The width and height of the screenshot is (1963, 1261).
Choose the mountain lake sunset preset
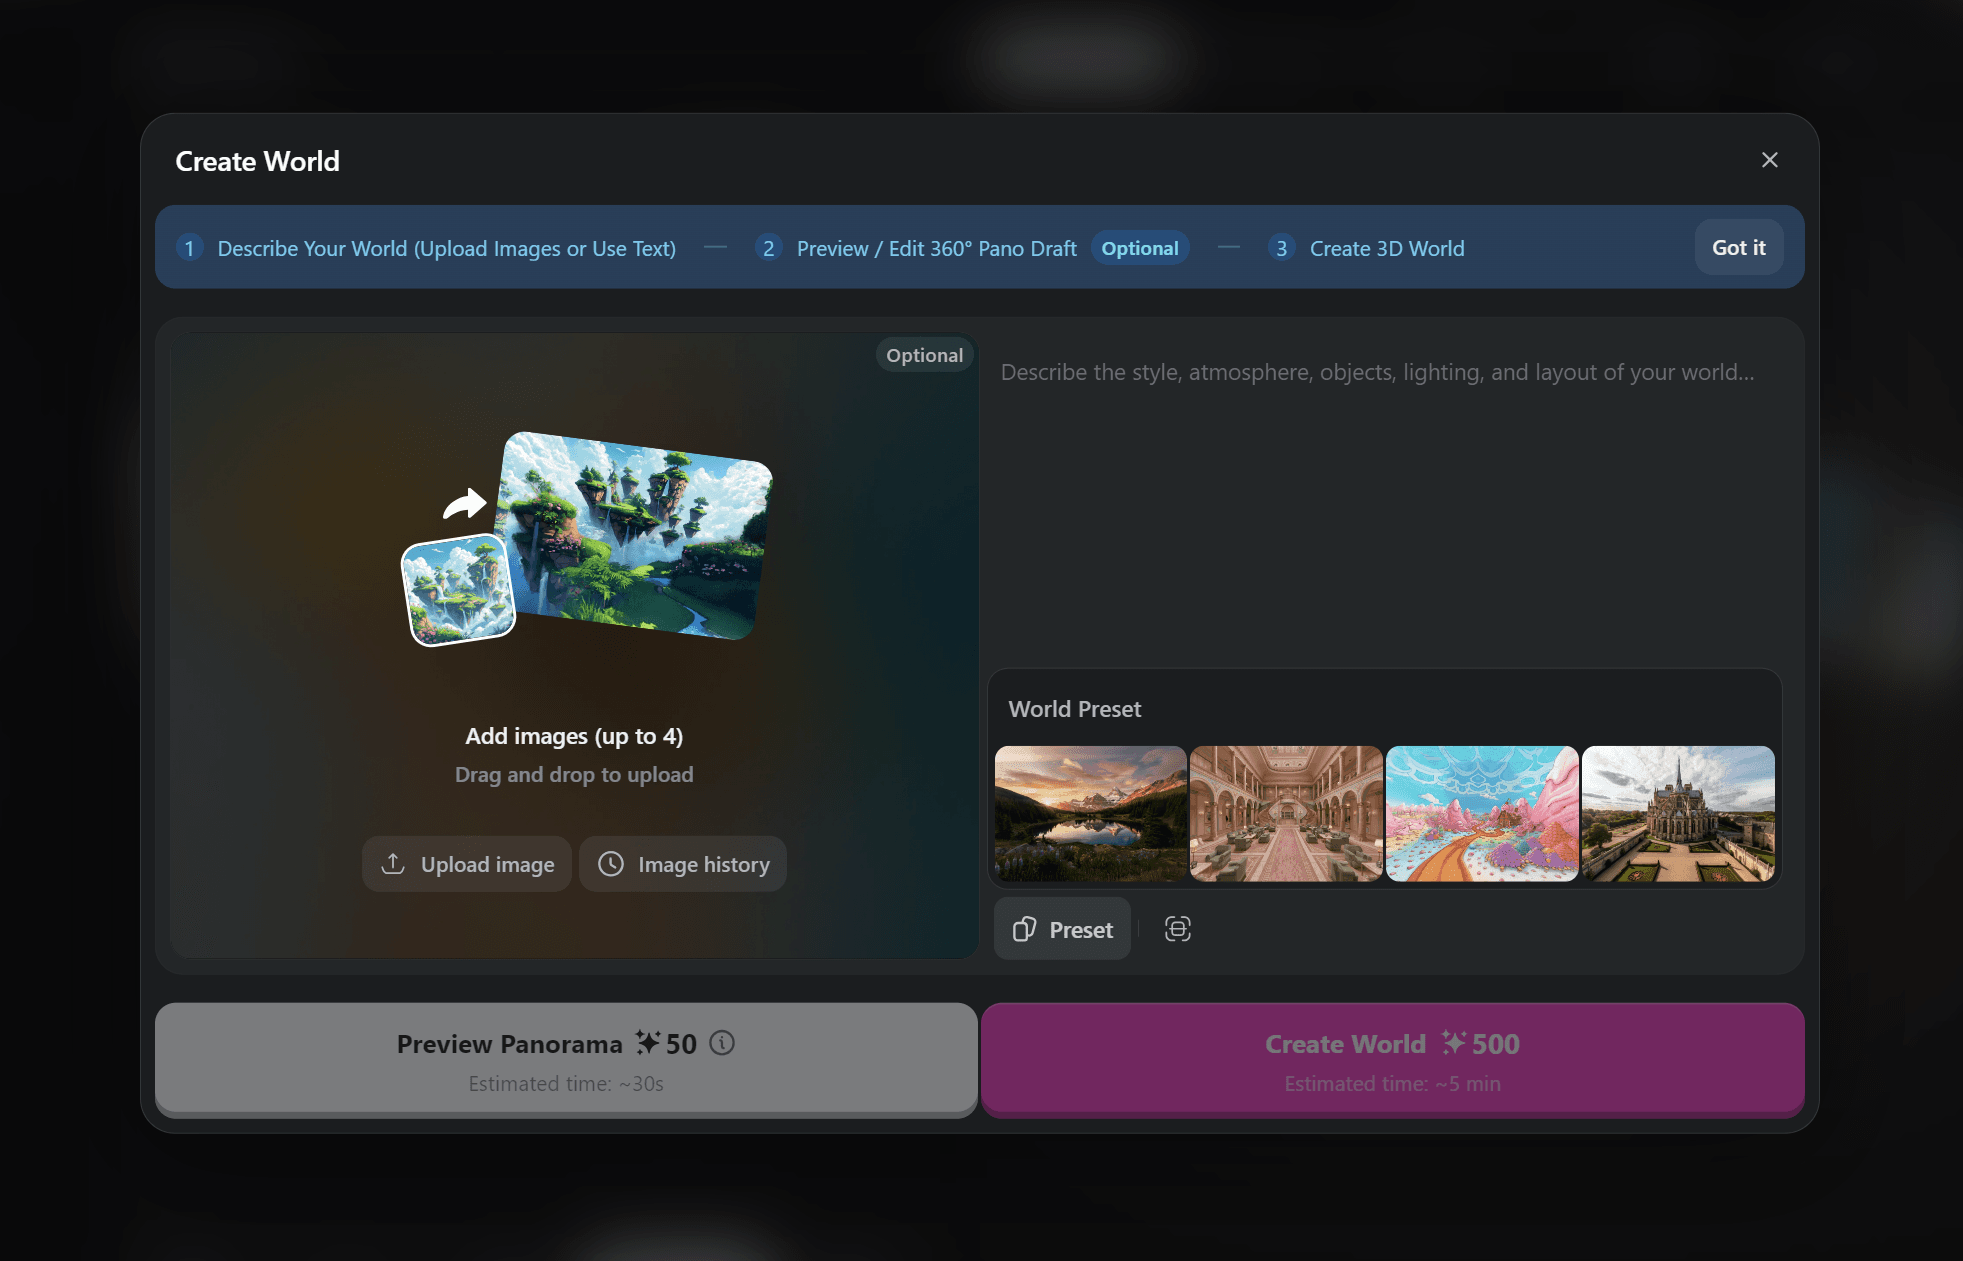pyautogui.click(x=1090, y=814)
